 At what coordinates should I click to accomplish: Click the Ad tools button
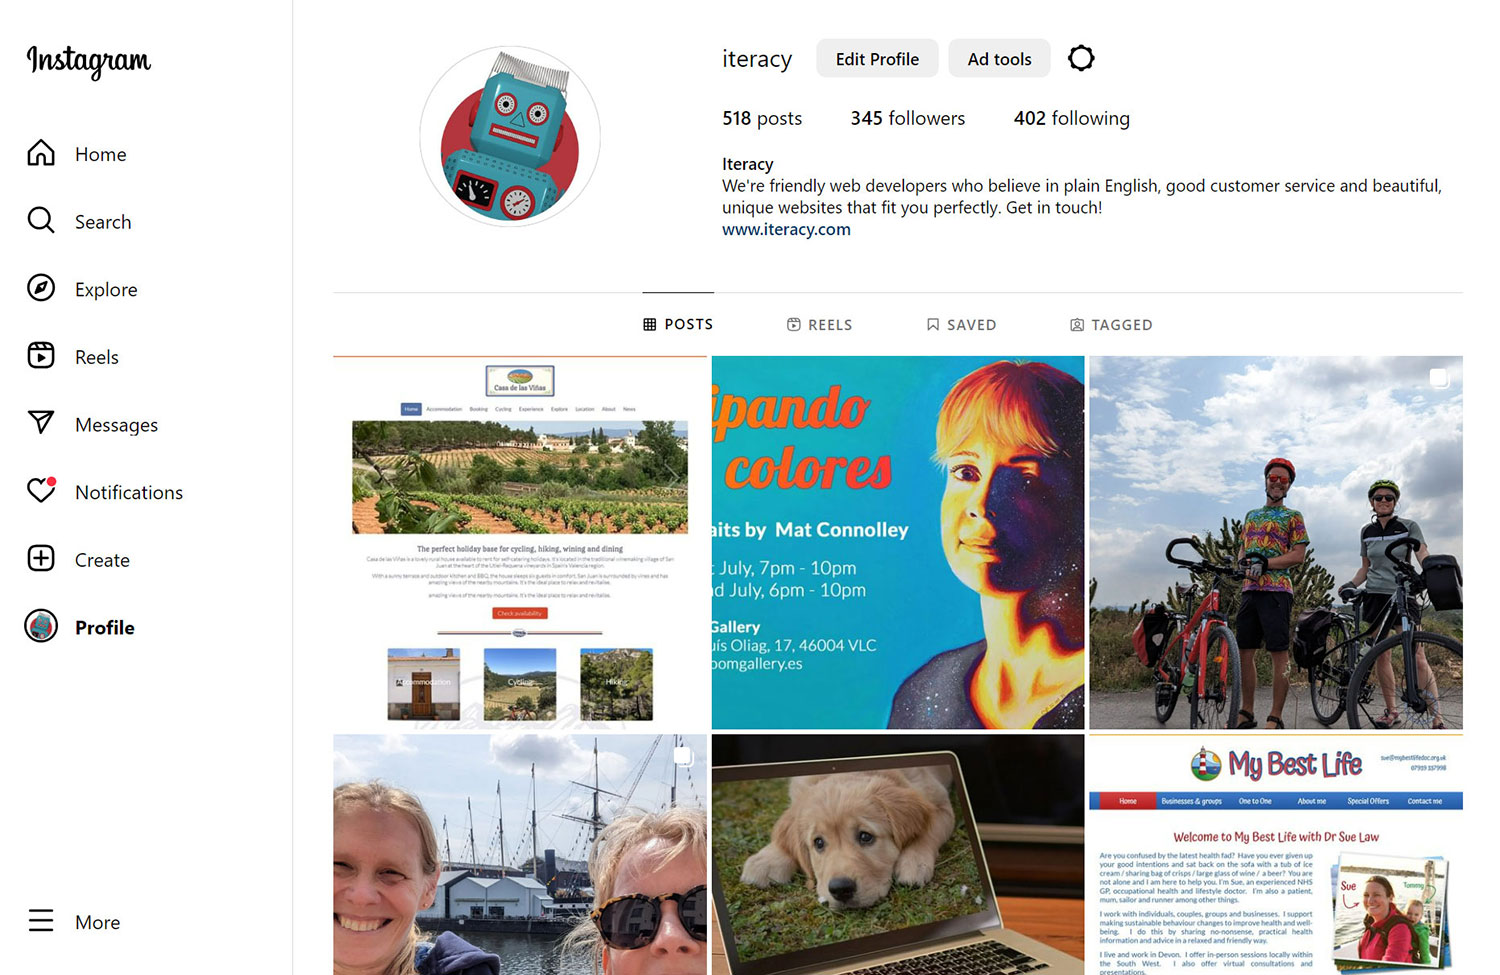coord(999,59)
